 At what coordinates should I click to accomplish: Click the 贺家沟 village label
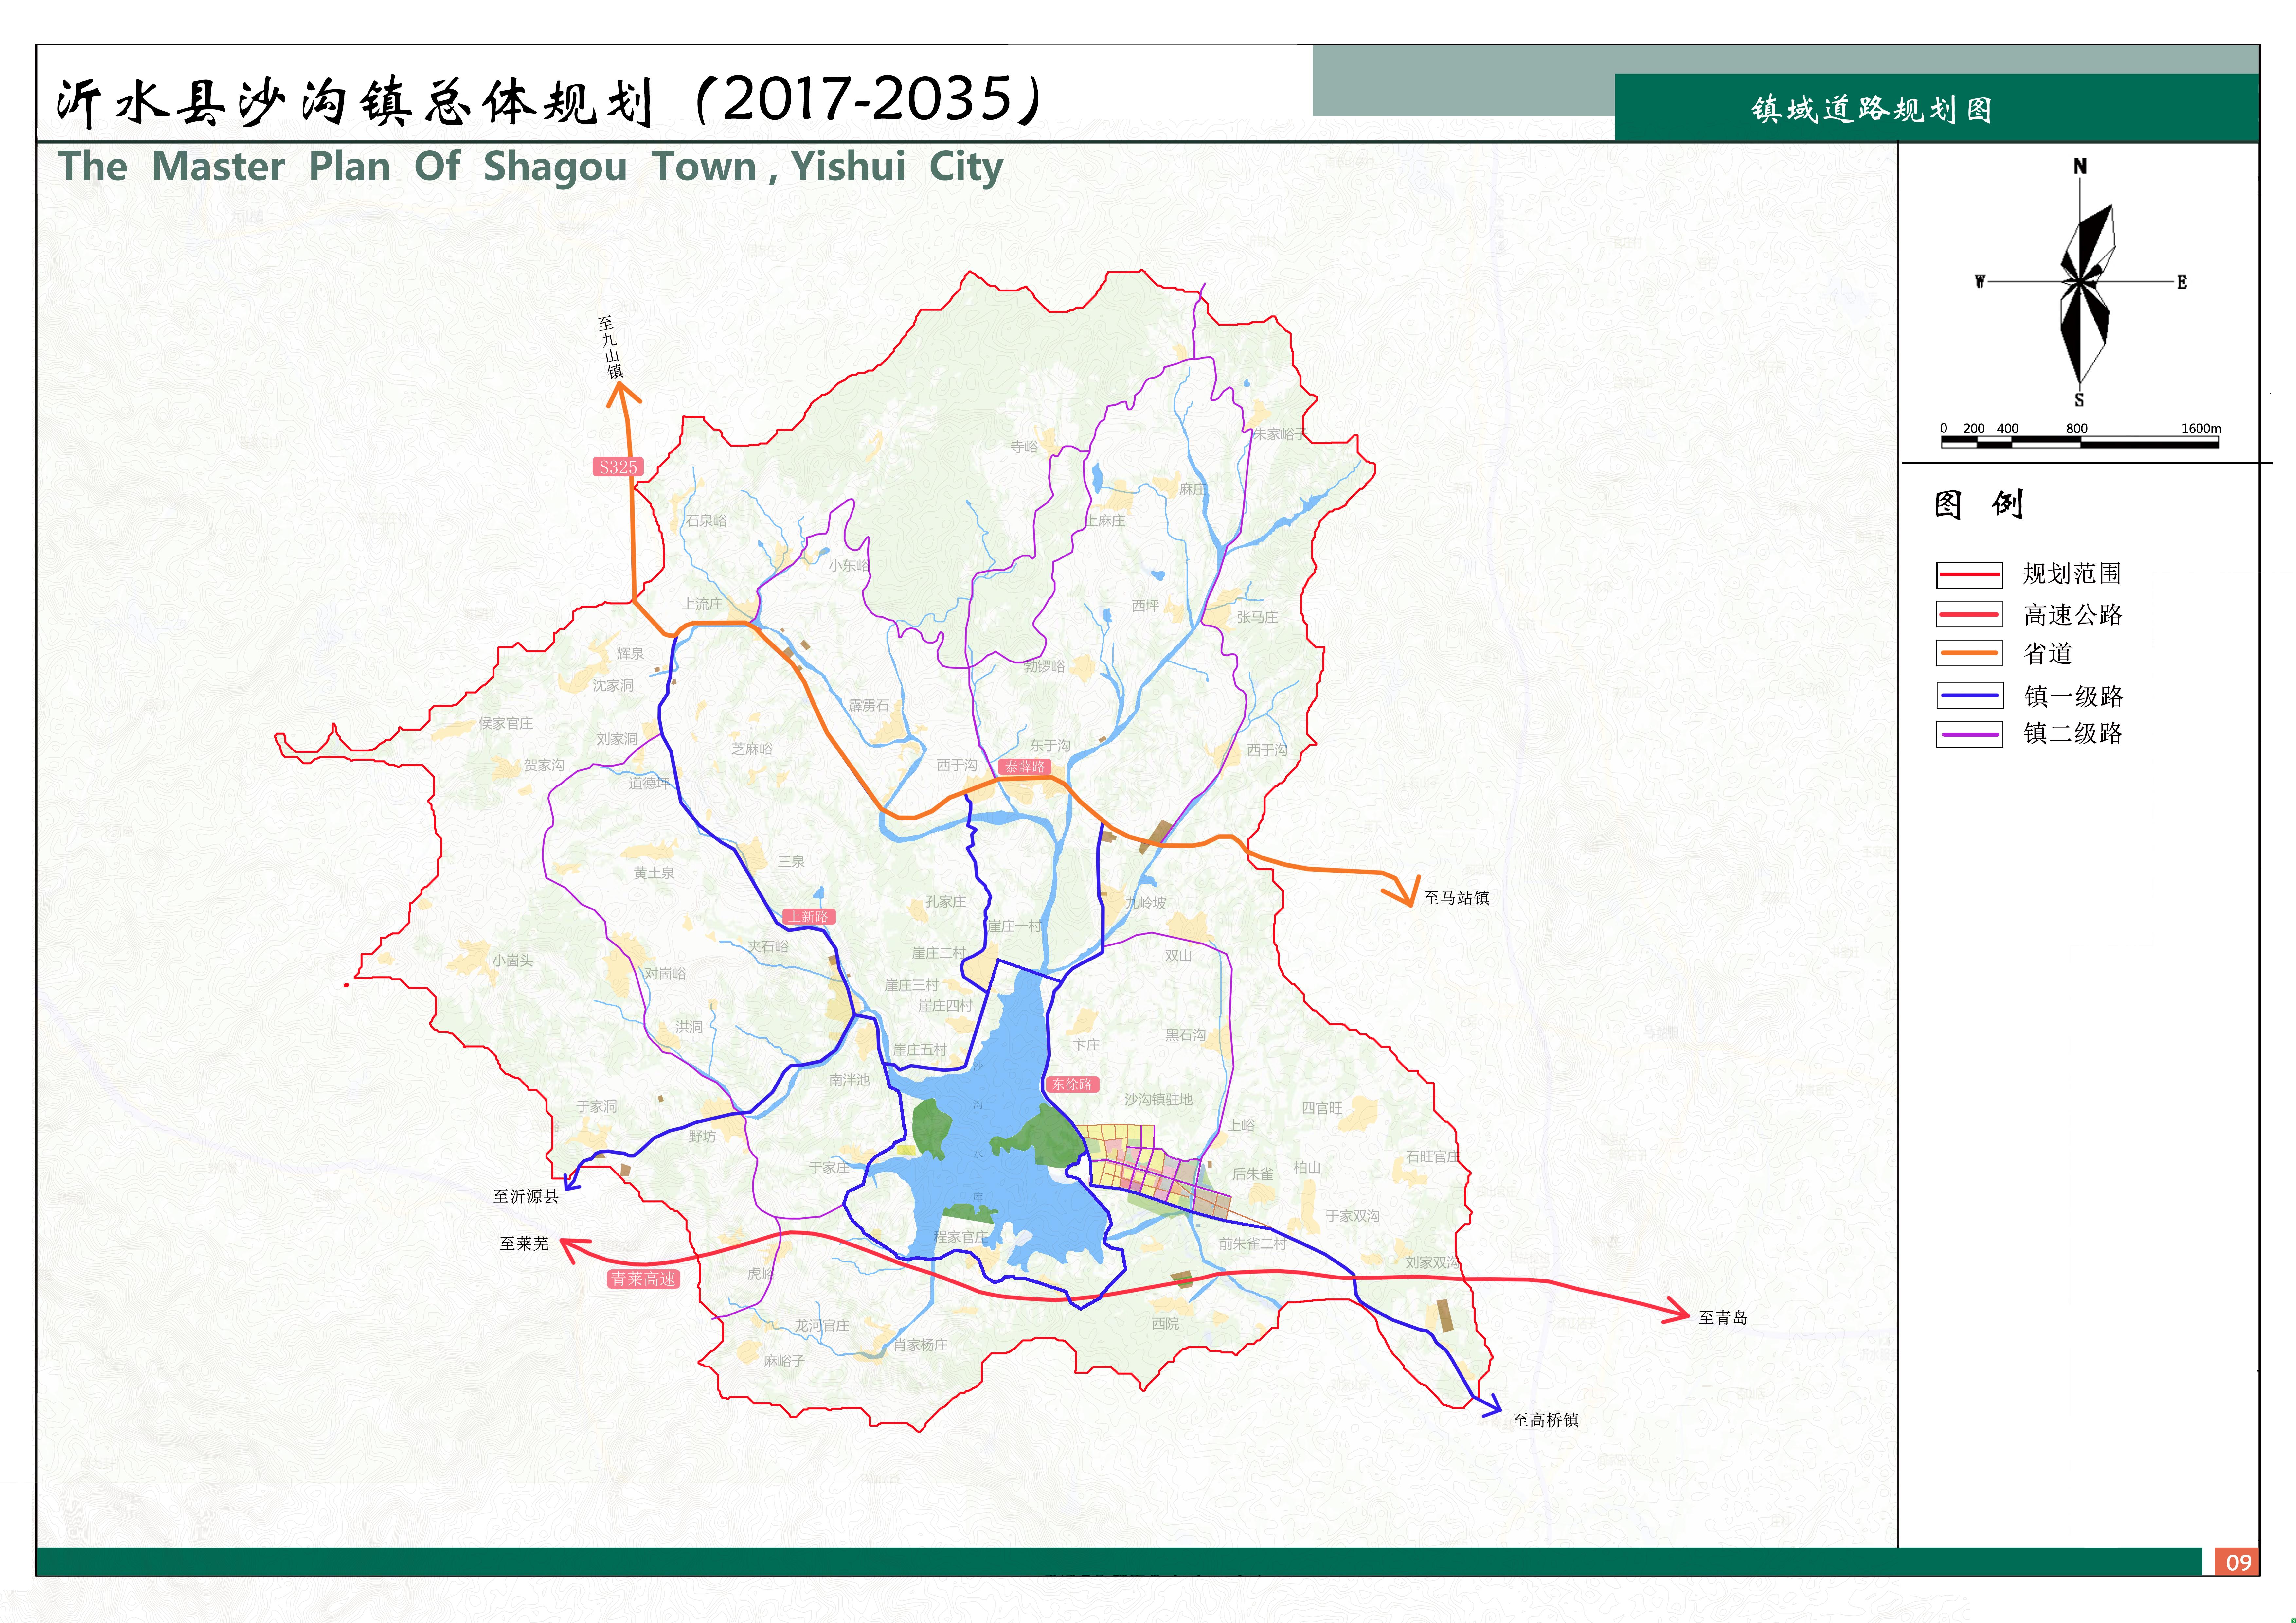point(544,765)
